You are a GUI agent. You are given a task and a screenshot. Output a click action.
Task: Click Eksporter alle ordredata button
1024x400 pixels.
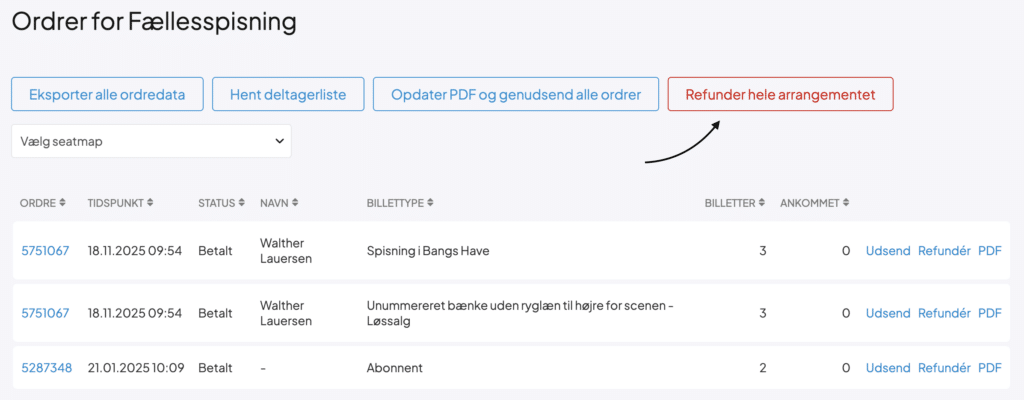click(x=107, y=95)
